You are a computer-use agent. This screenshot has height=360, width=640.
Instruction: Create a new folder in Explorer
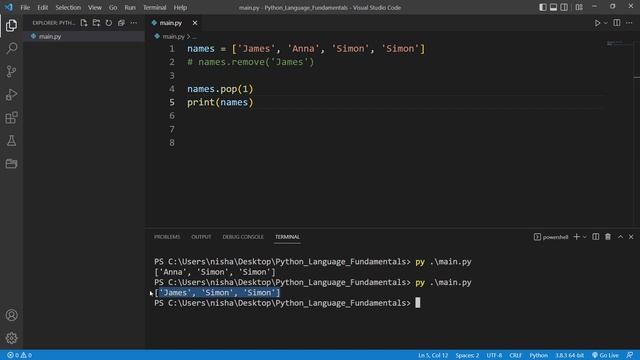[96, 23]
